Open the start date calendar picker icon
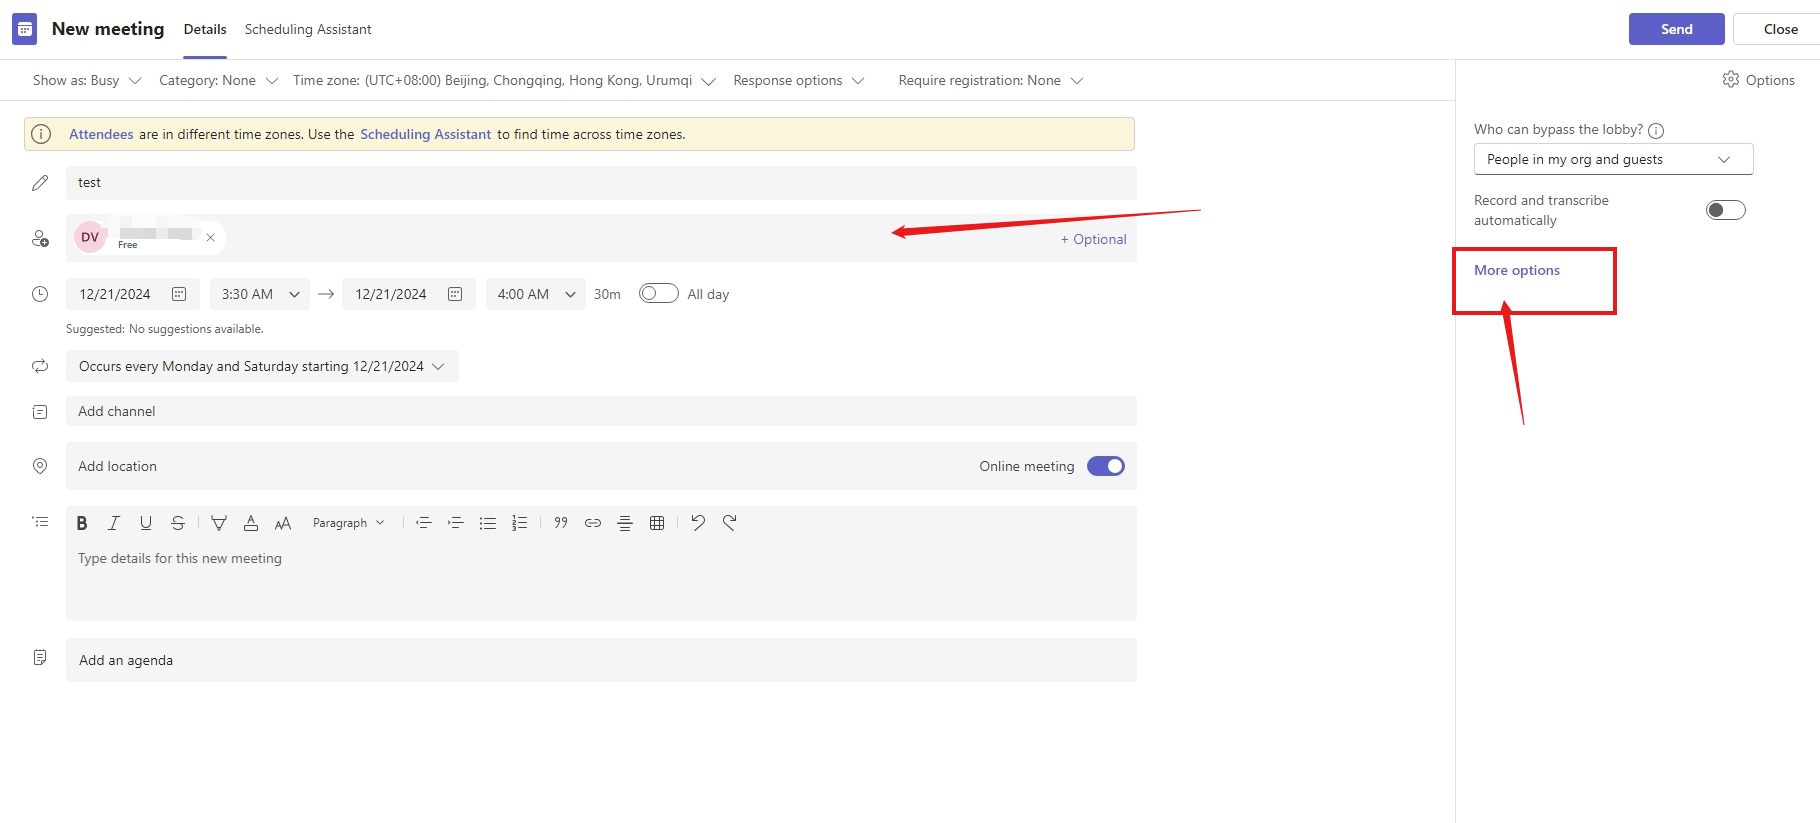This screenshot has width=1820, height=823. coord(179,294)
